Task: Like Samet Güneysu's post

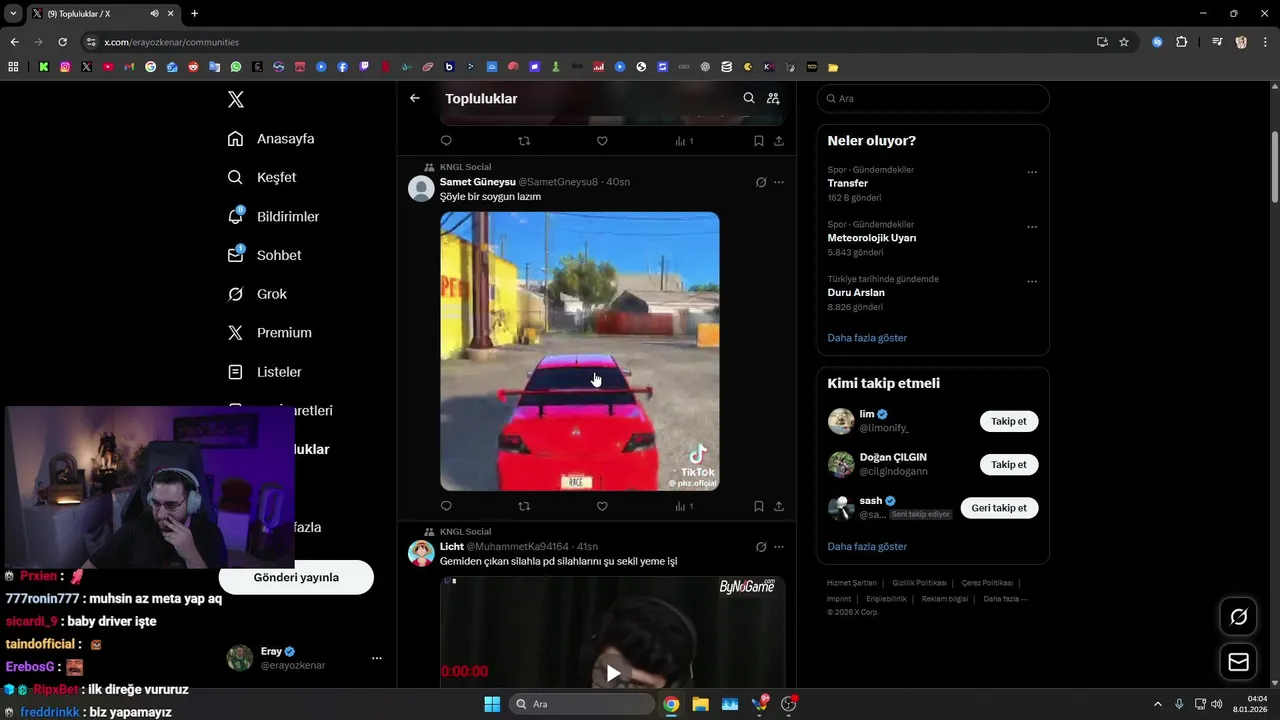Action: click(x=602, y=506)
